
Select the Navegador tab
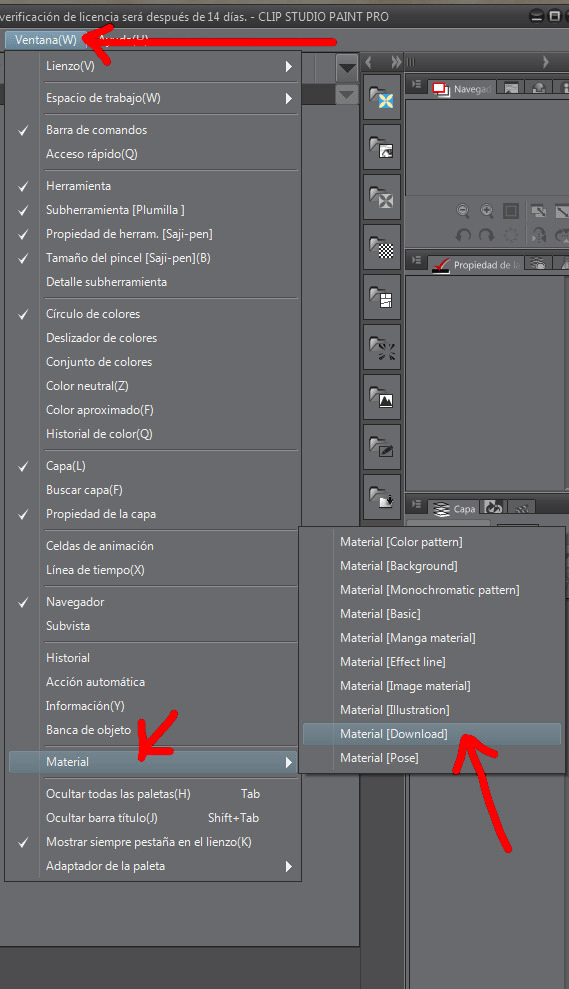pyautogui.click(x=462, y=88)
